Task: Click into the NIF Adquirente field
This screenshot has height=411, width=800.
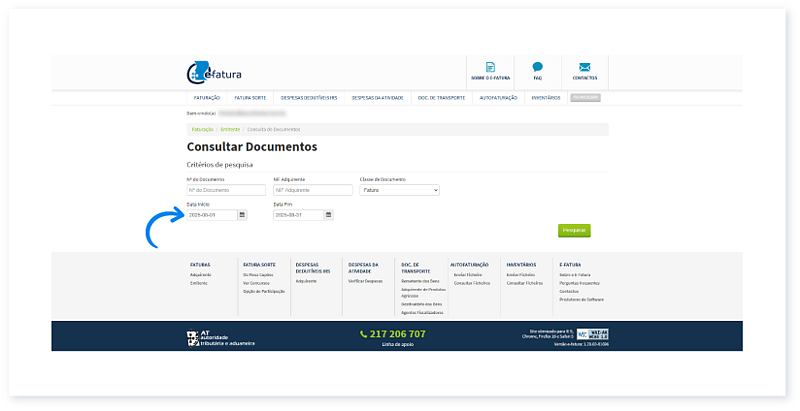Action: pos(312,189)
